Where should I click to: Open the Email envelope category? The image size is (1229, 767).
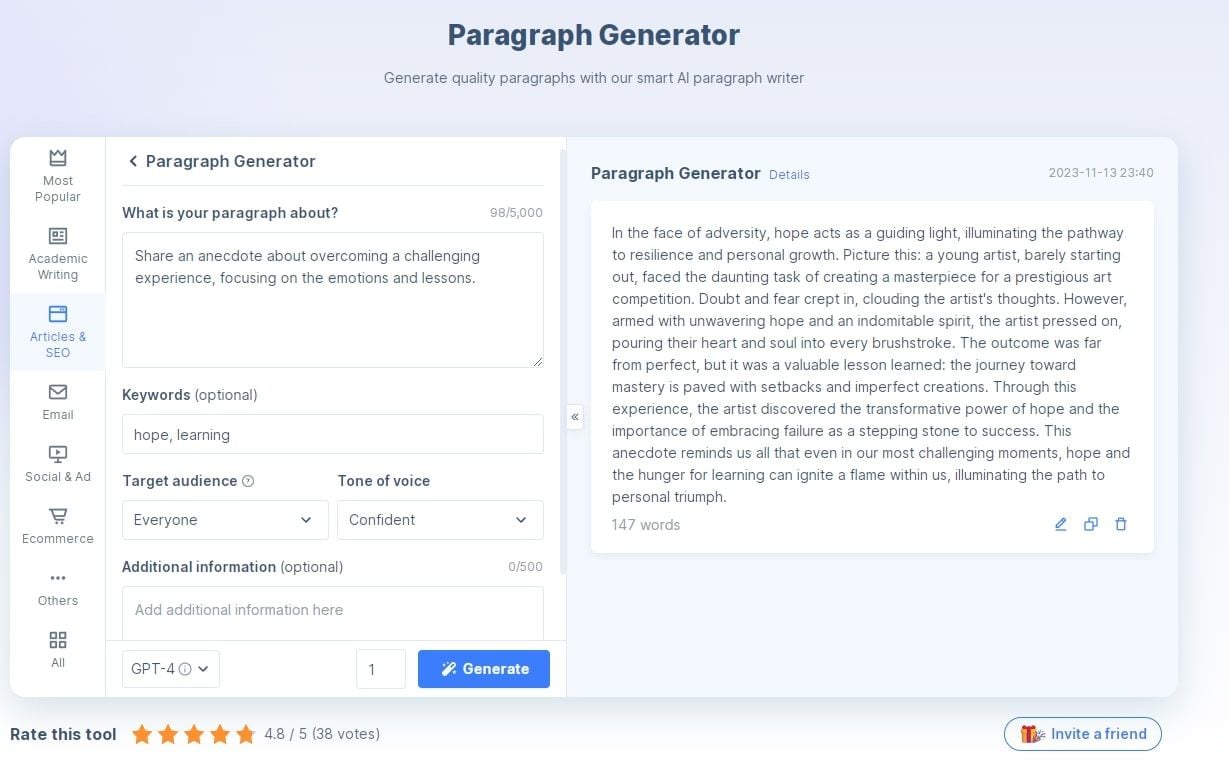[x=58, y=402]
